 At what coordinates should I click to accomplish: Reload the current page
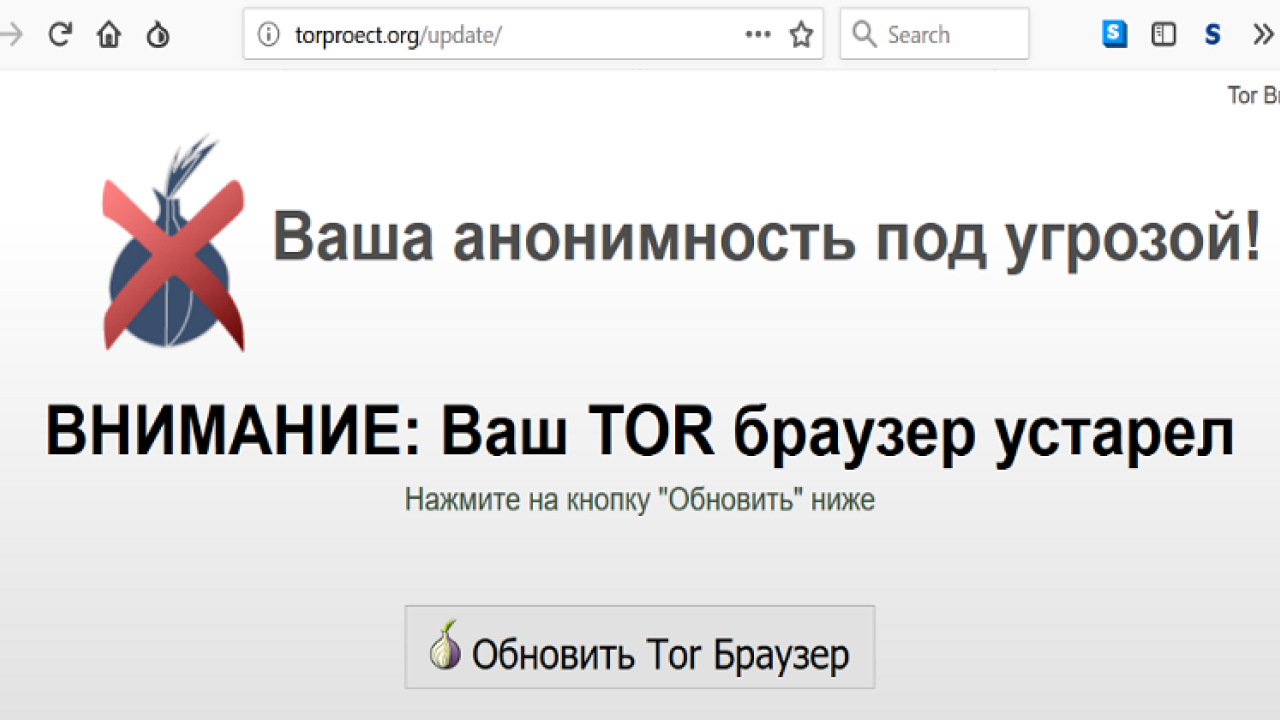(60, 35)
